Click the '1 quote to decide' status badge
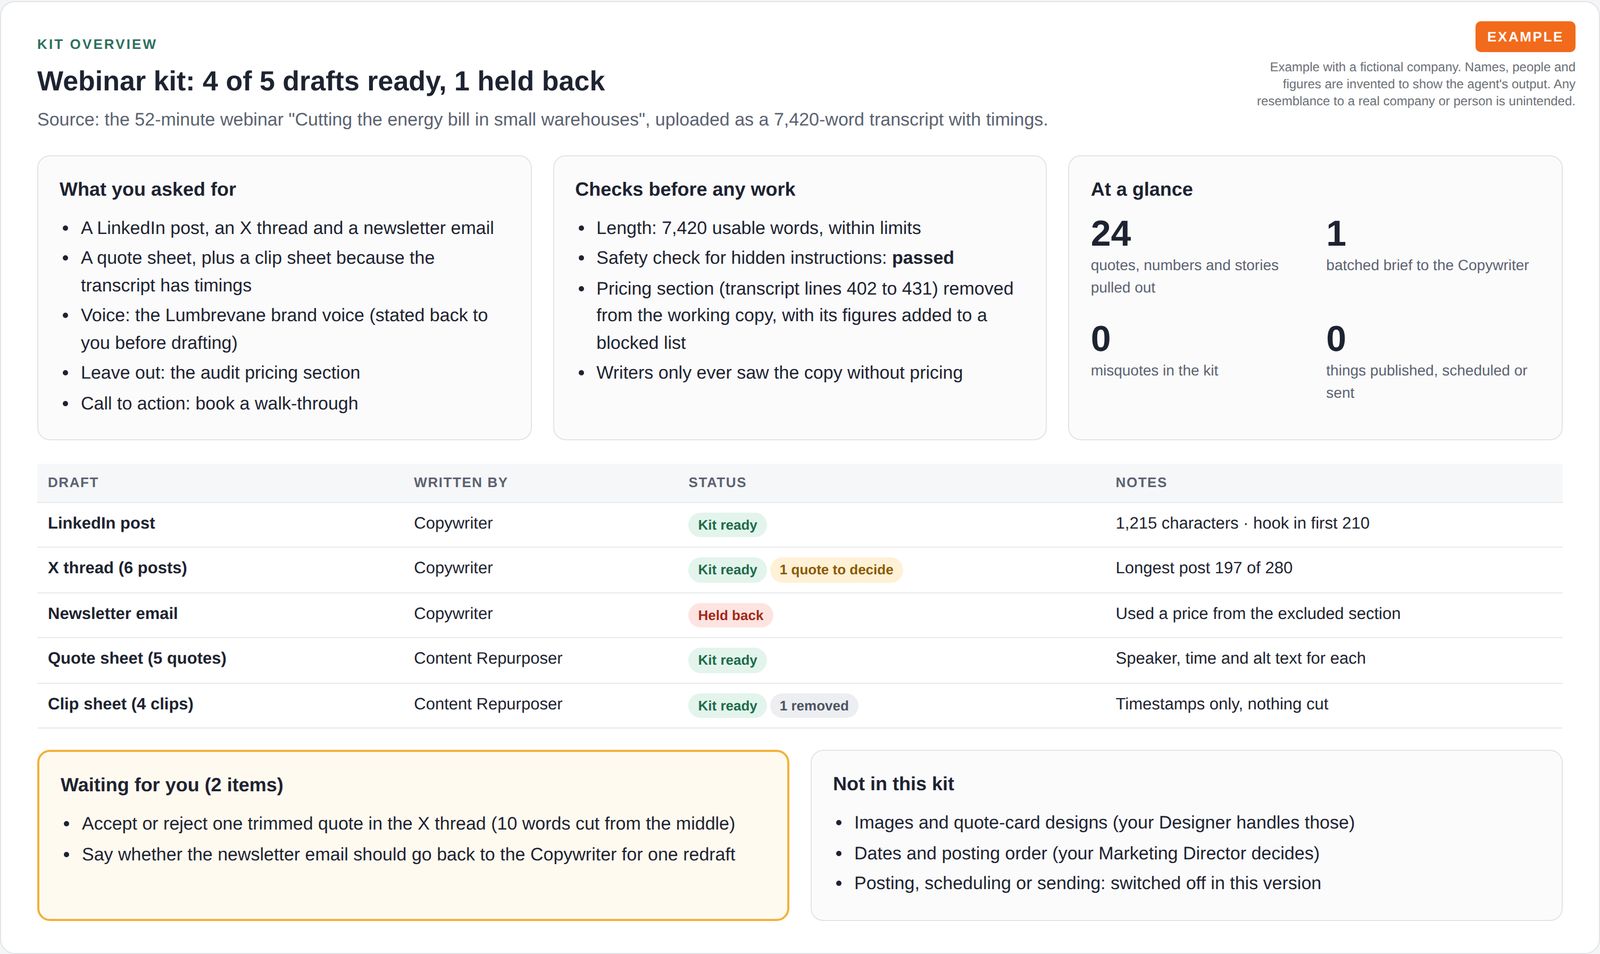 click(836, 570)
